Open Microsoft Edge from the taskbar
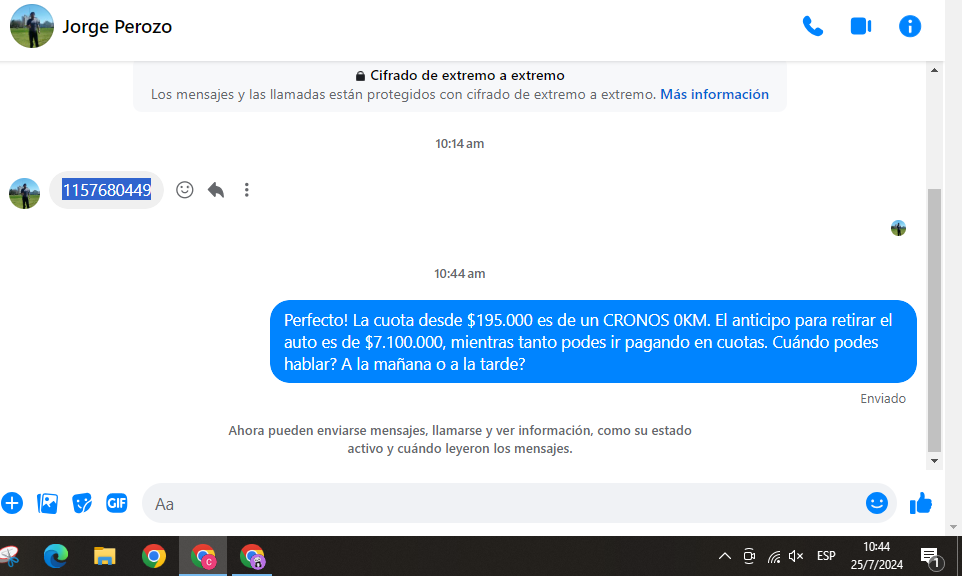Screen dimensions: 962x576 point(55,556)
